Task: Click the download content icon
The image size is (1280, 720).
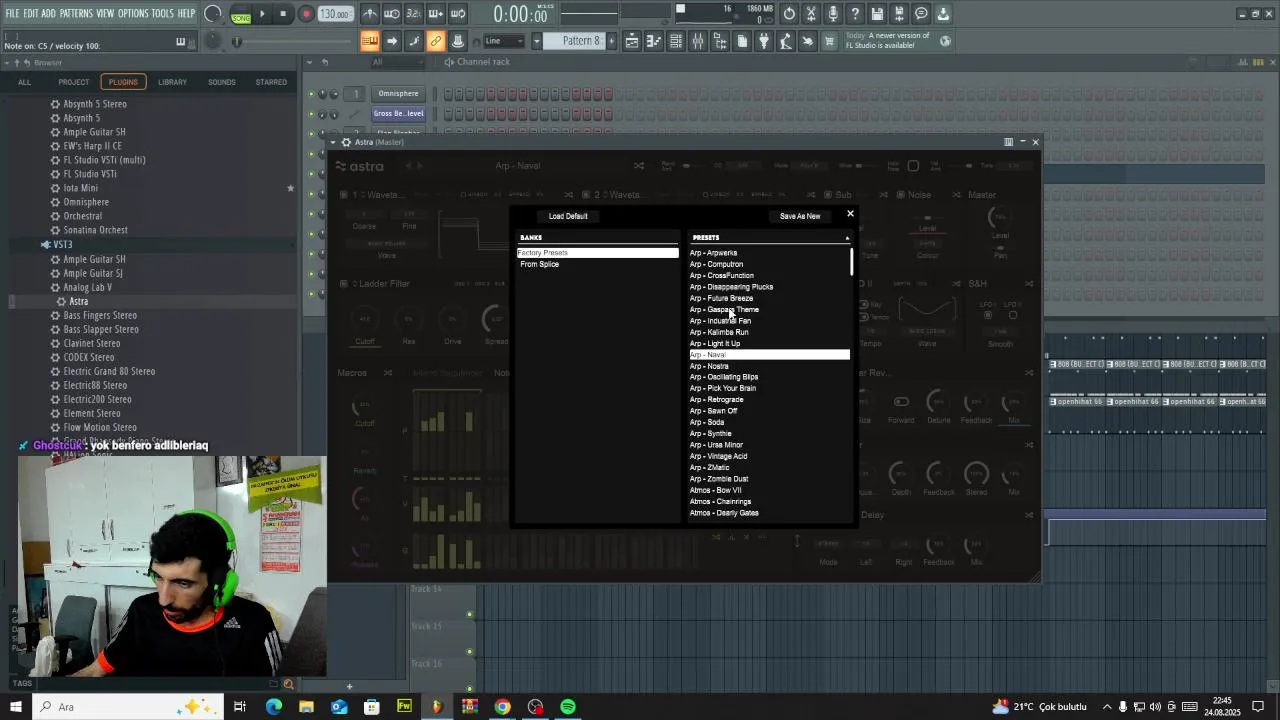Action: click(x=943, y=14)
